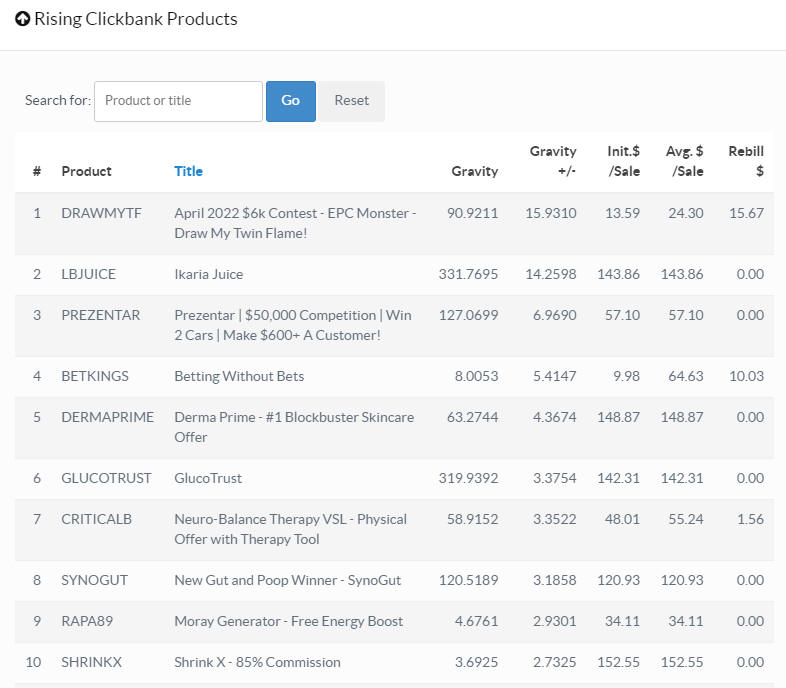This screenshot has width=786, height=688.
Task: Click rebill value 15.67
Action: click(x=747, y=213)
